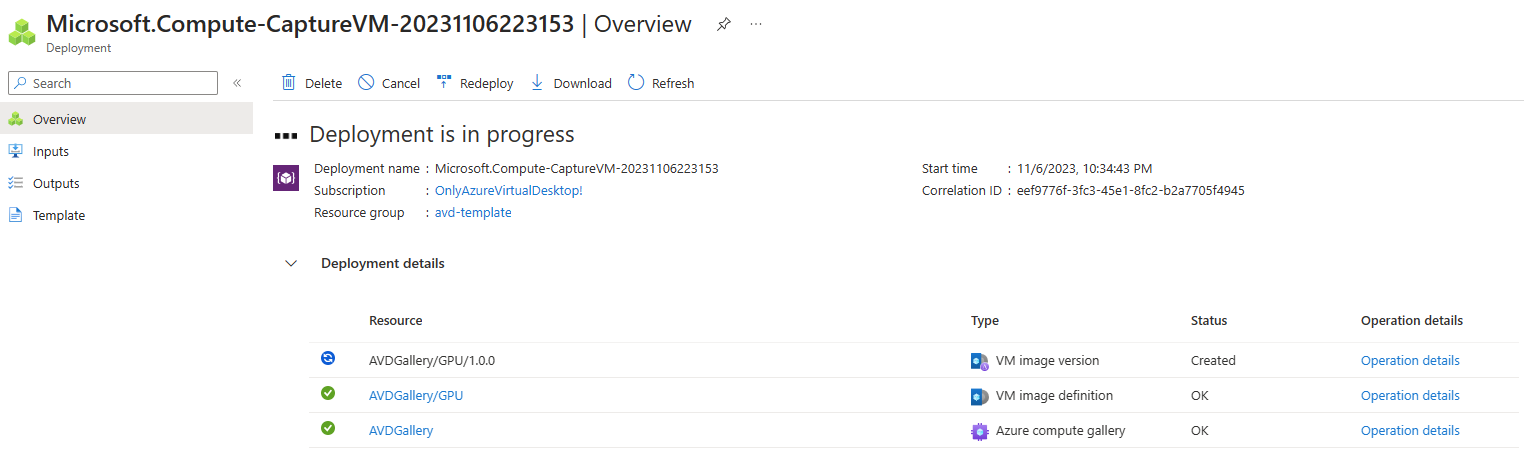Viewport: 1524px width, 473px height.
Task: Click the VM image definition type icon
Action: click(x=980, y=396)
